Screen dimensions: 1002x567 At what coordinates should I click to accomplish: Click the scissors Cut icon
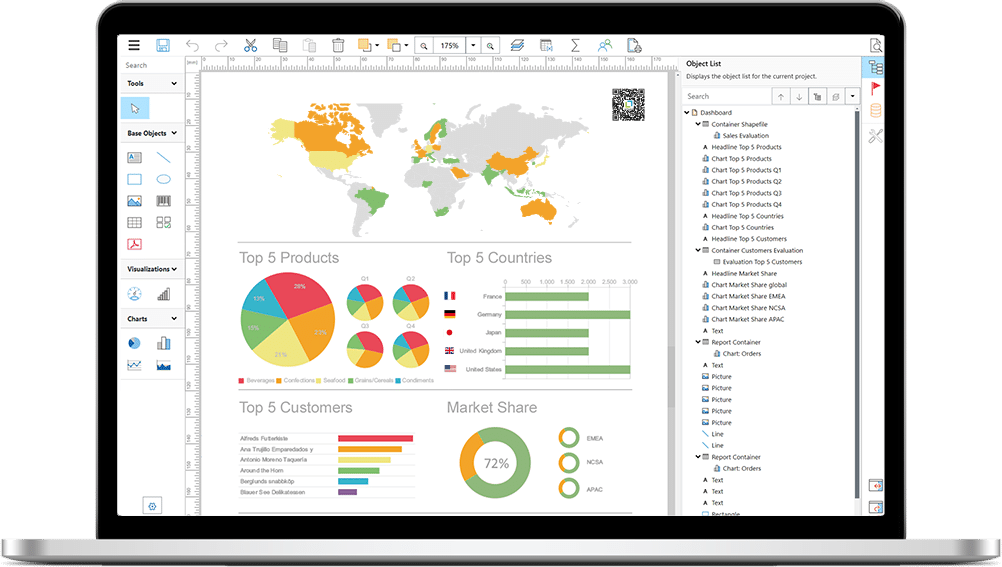pyautogui.click(x=250, y=45)
